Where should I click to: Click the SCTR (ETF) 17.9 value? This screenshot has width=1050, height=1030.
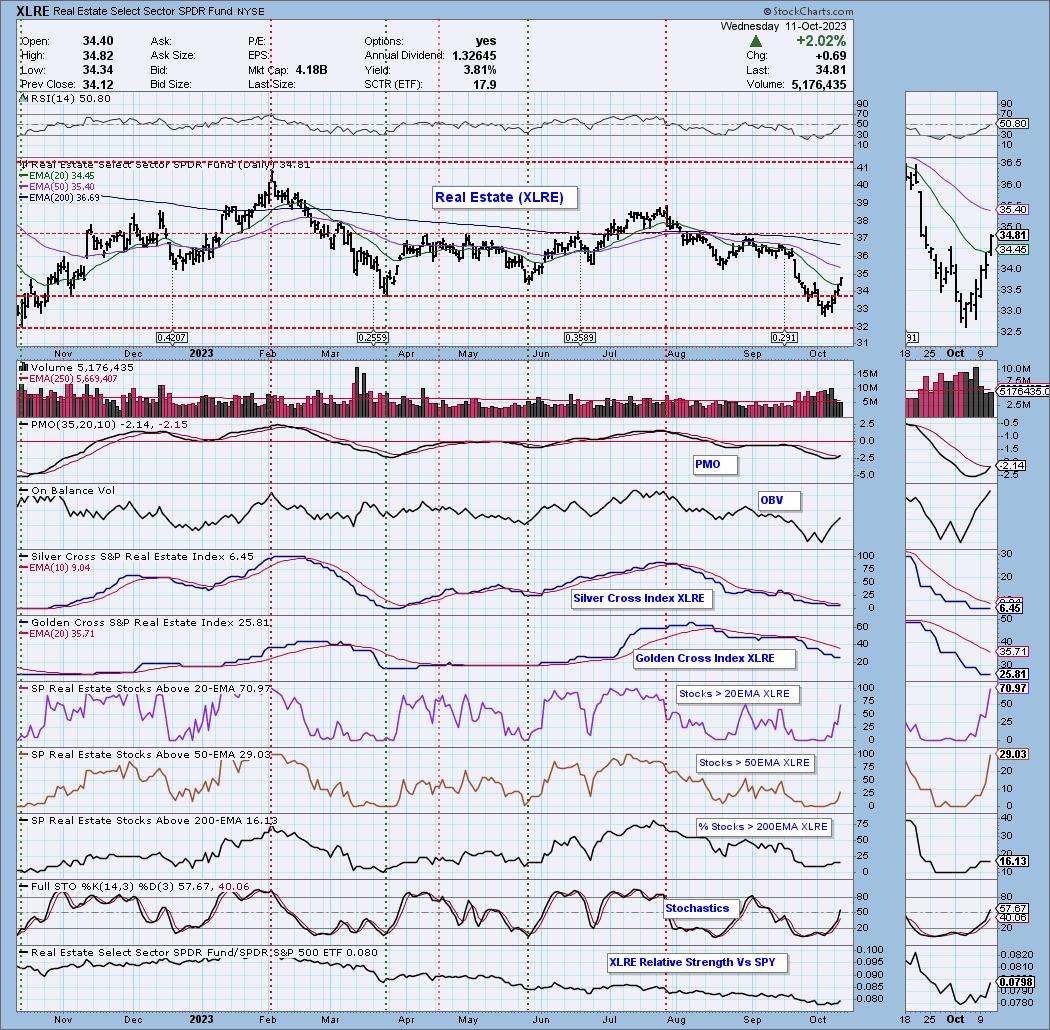tap(485, 84)
